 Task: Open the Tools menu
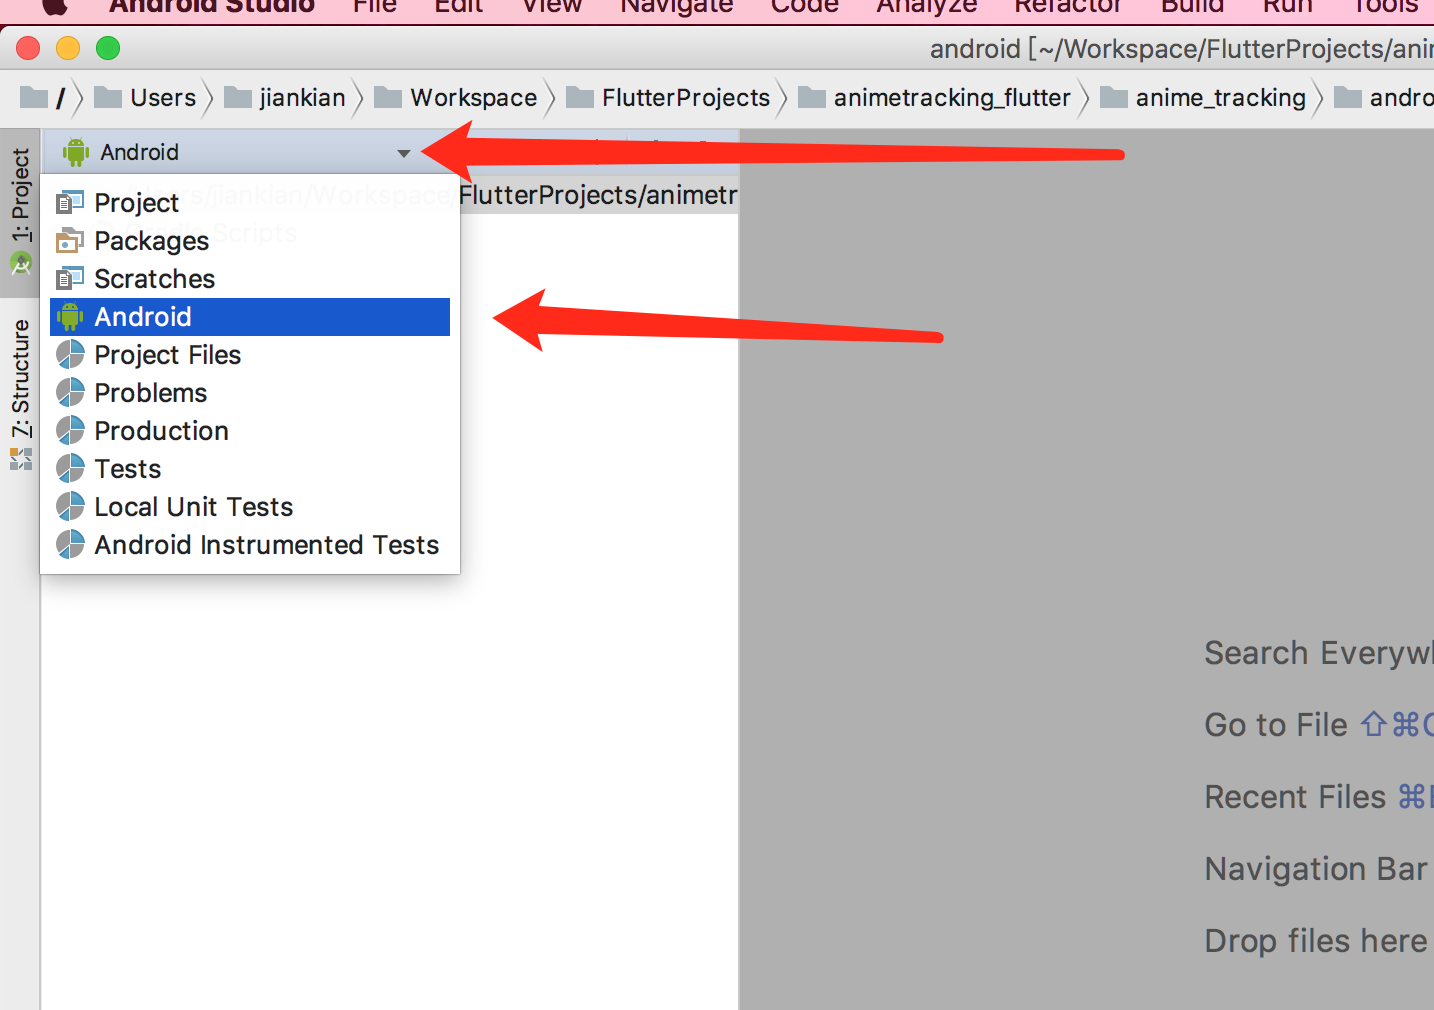pyautogui.click(x=1385, y=6)
